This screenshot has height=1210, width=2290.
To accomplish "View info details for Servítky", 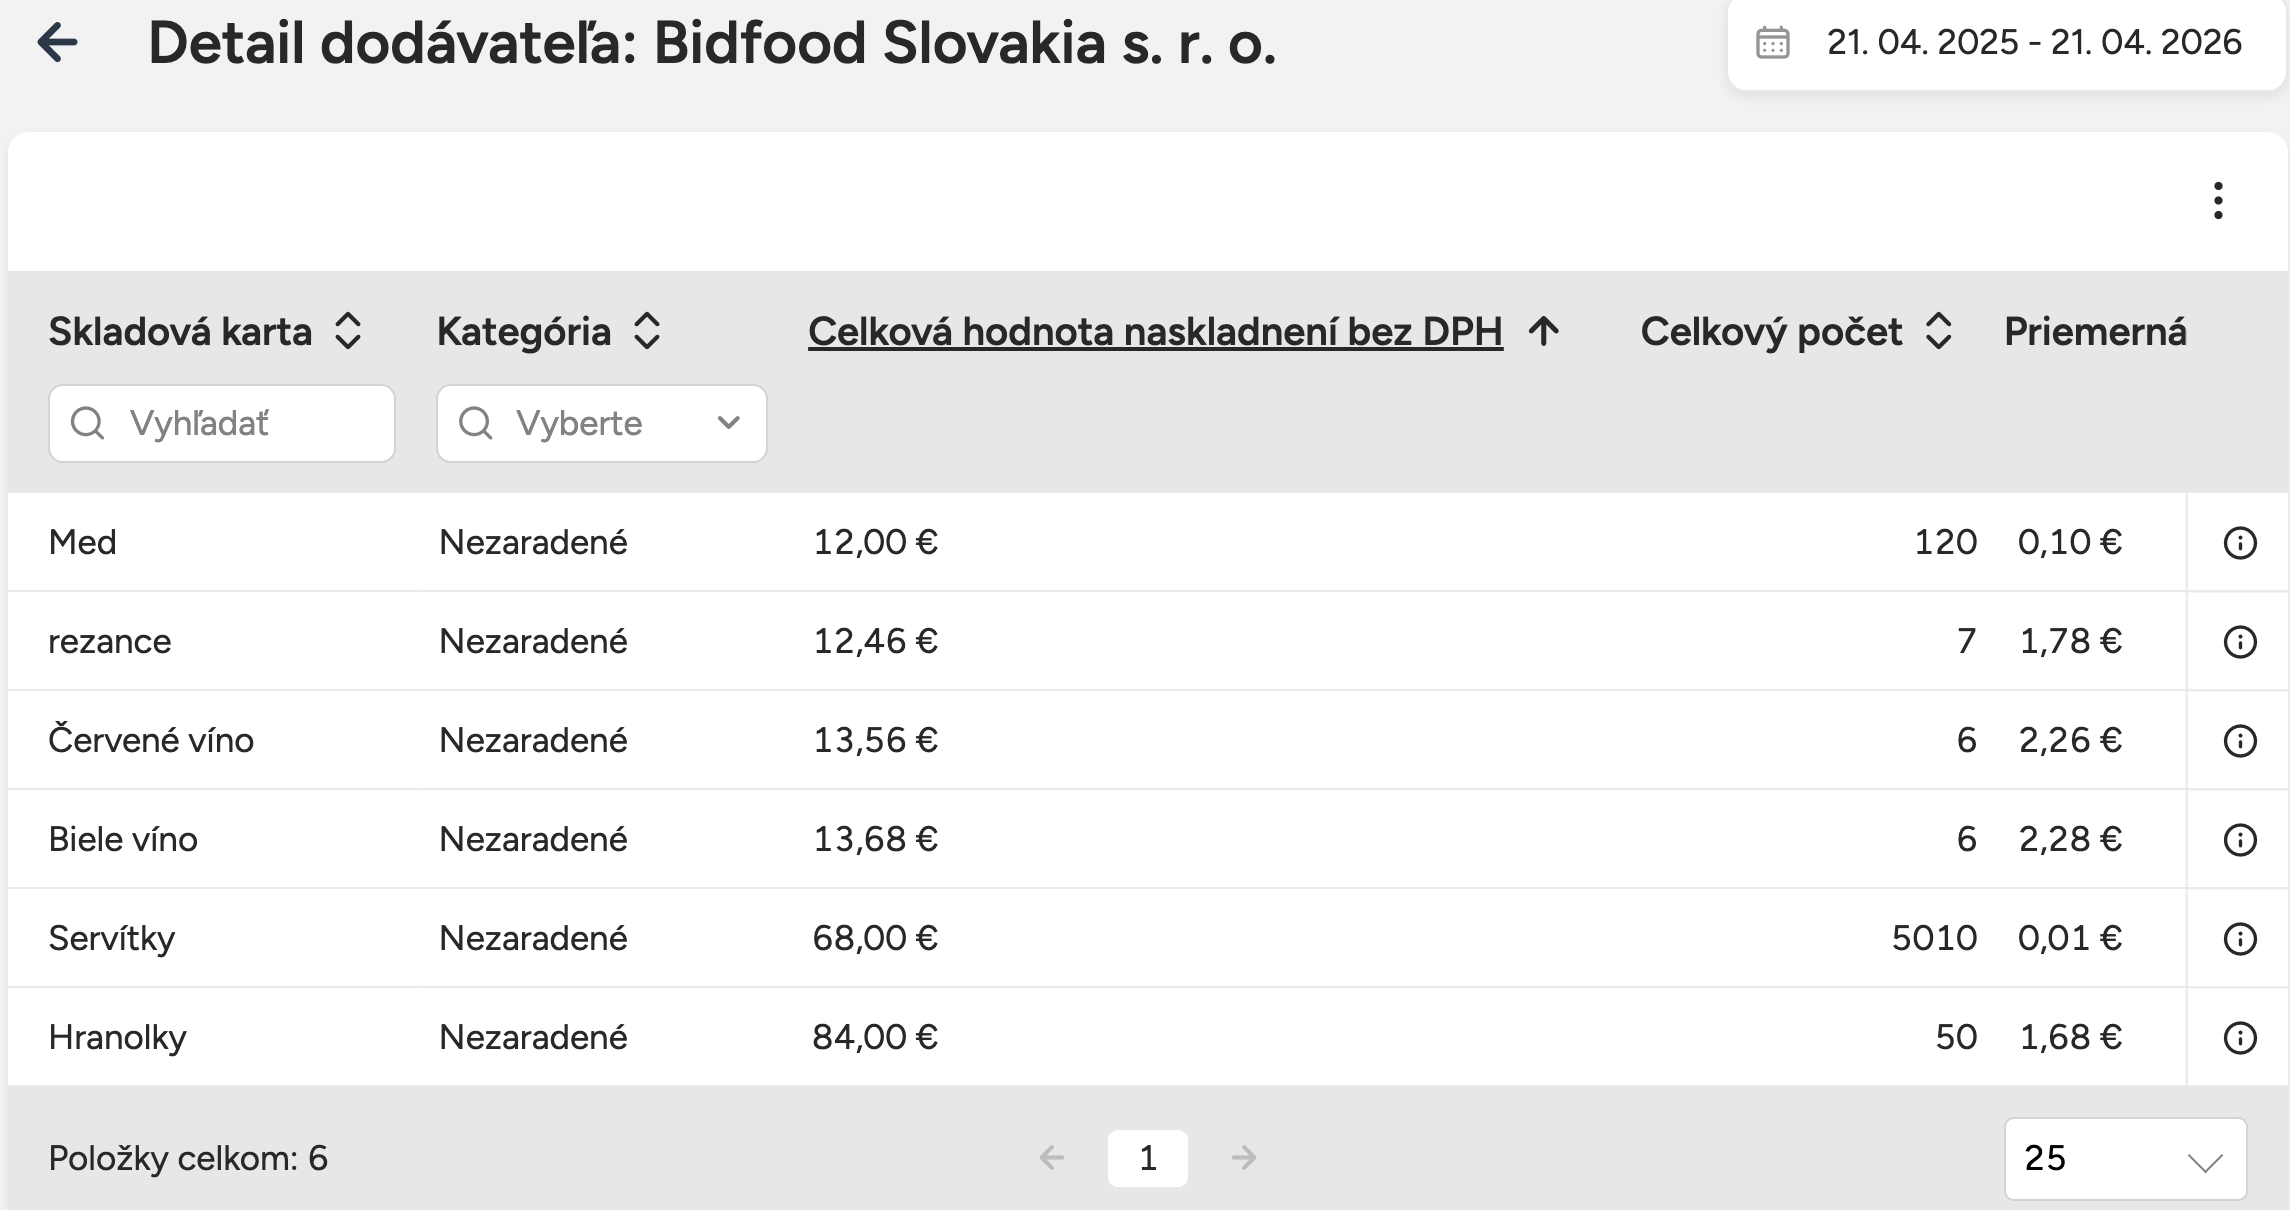I will coord(2239,939).
